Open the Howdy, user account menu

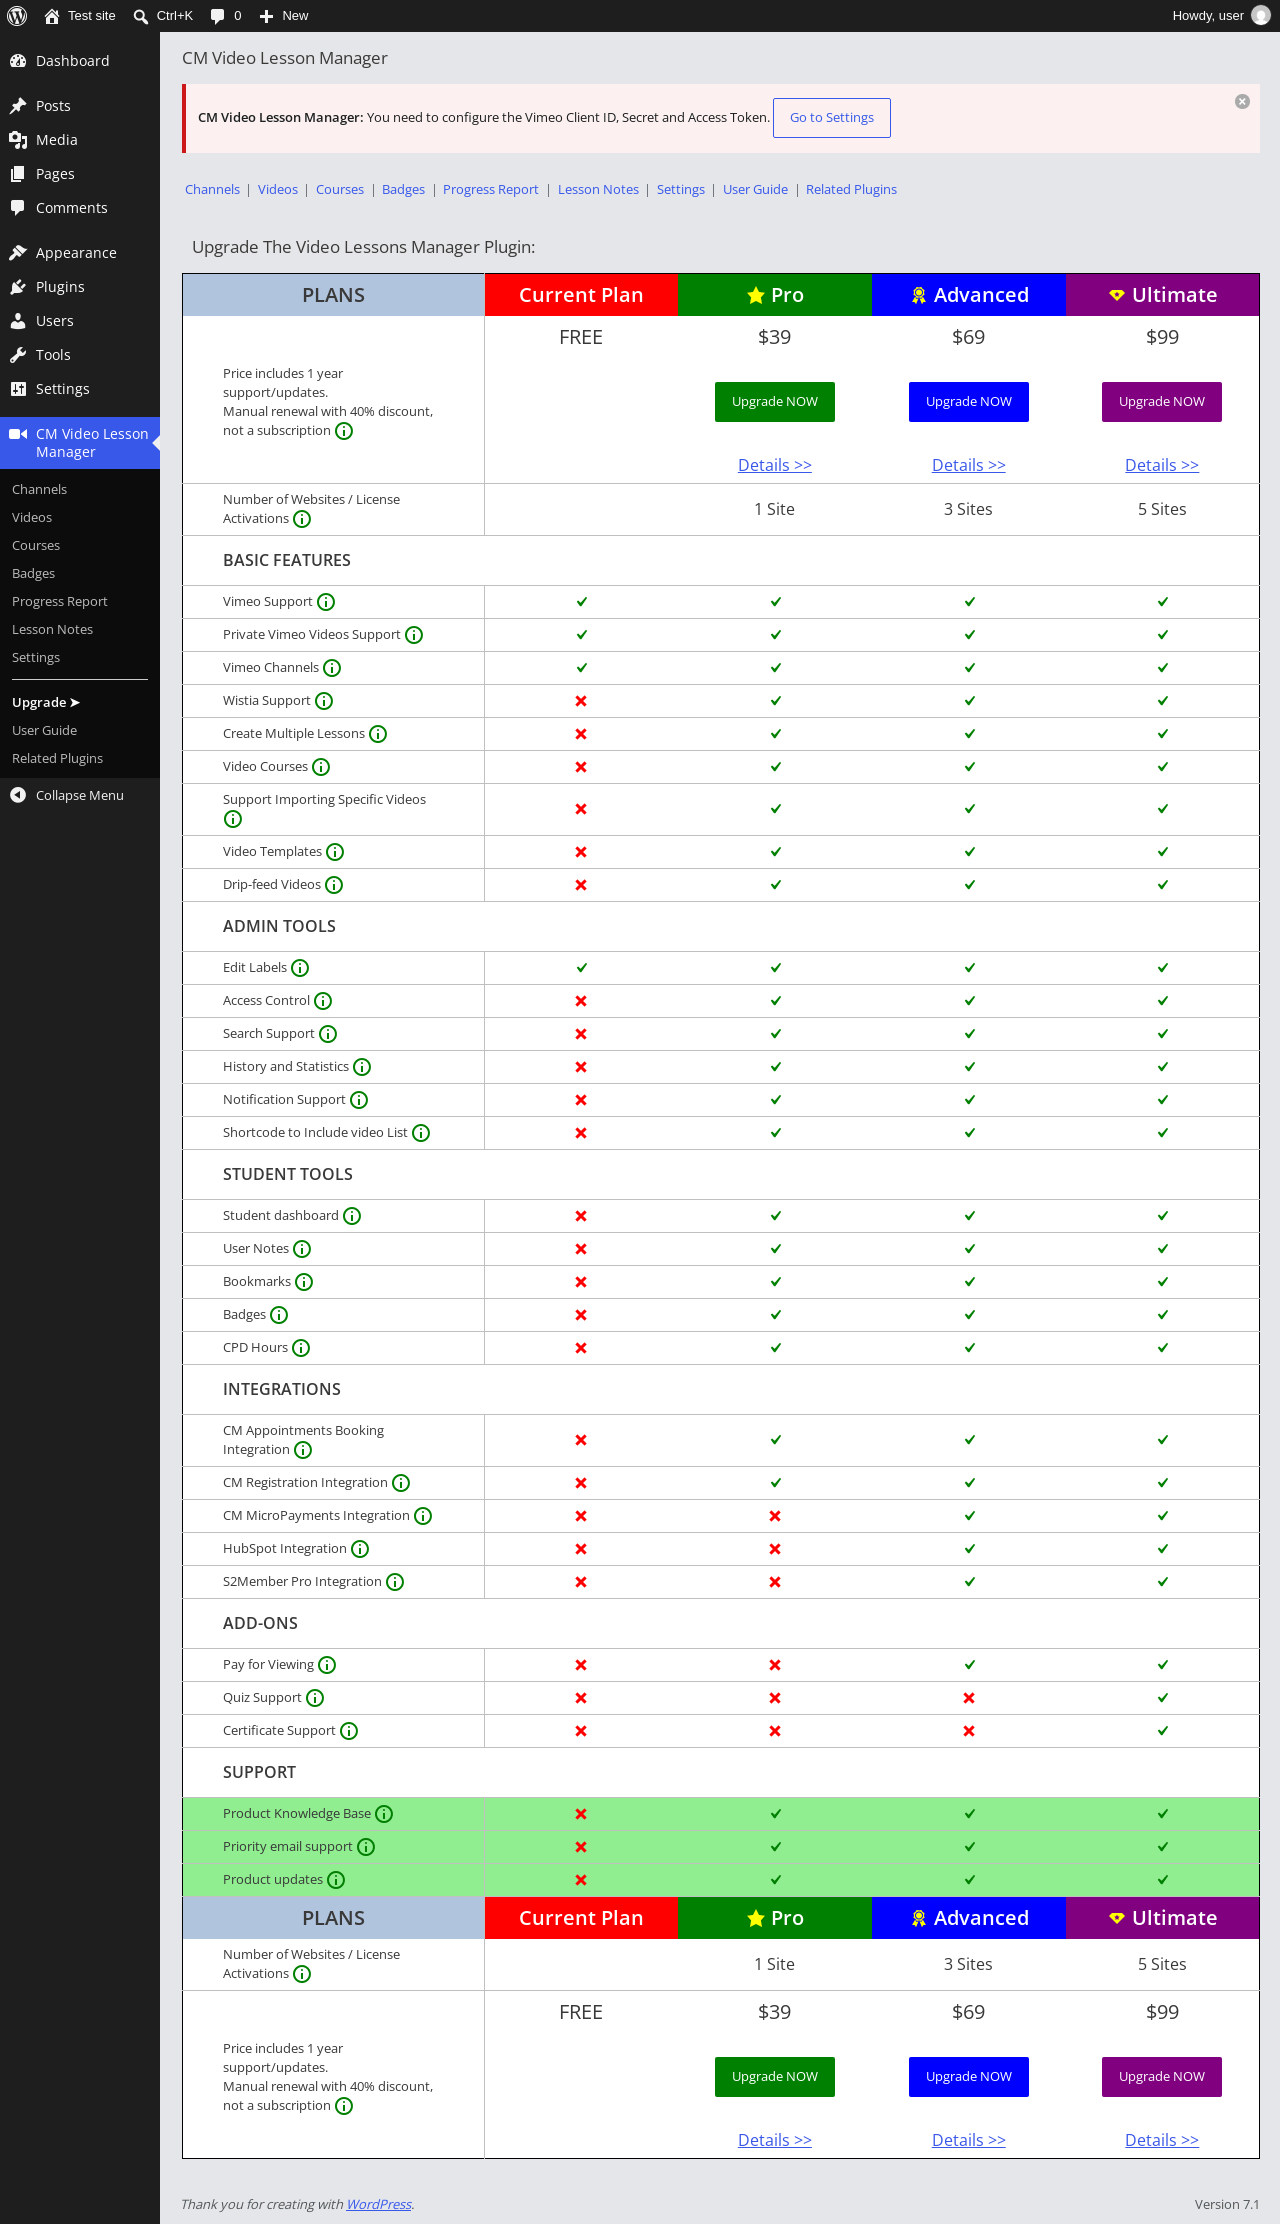tap(1221, 16)
